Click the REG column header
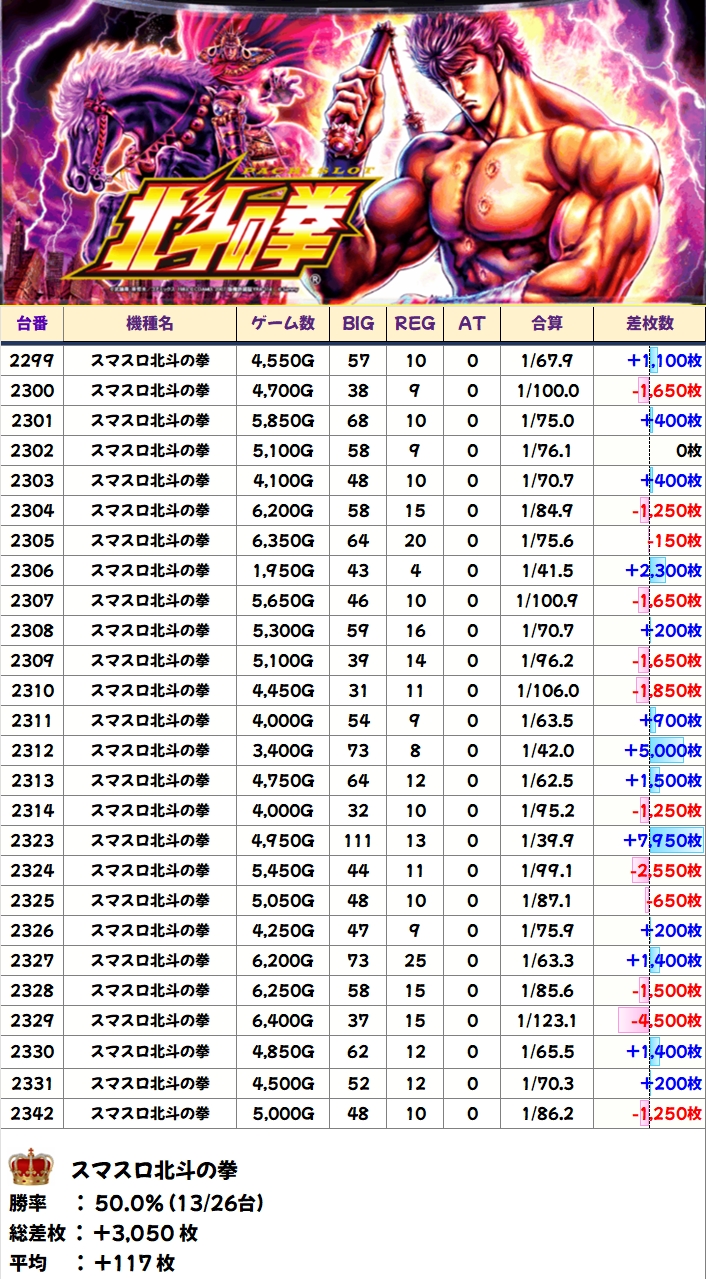 coord(414,324)
